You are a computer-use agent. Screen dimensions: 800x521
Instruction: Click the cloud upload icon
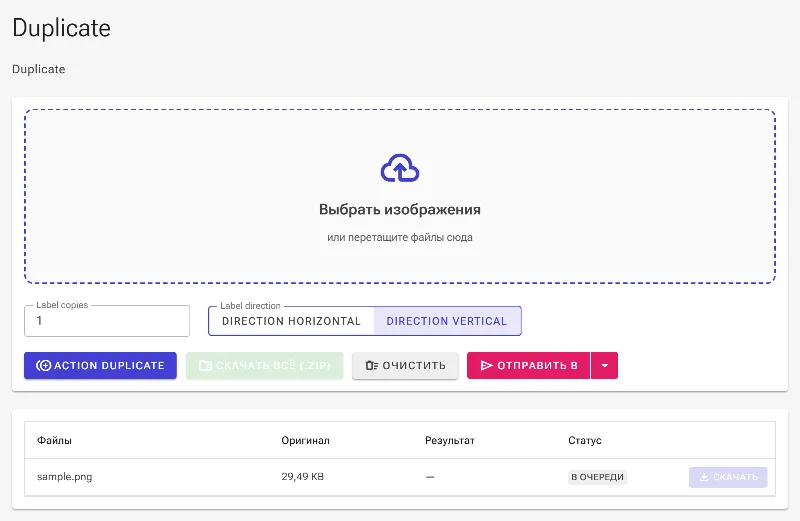coord(399,168)
